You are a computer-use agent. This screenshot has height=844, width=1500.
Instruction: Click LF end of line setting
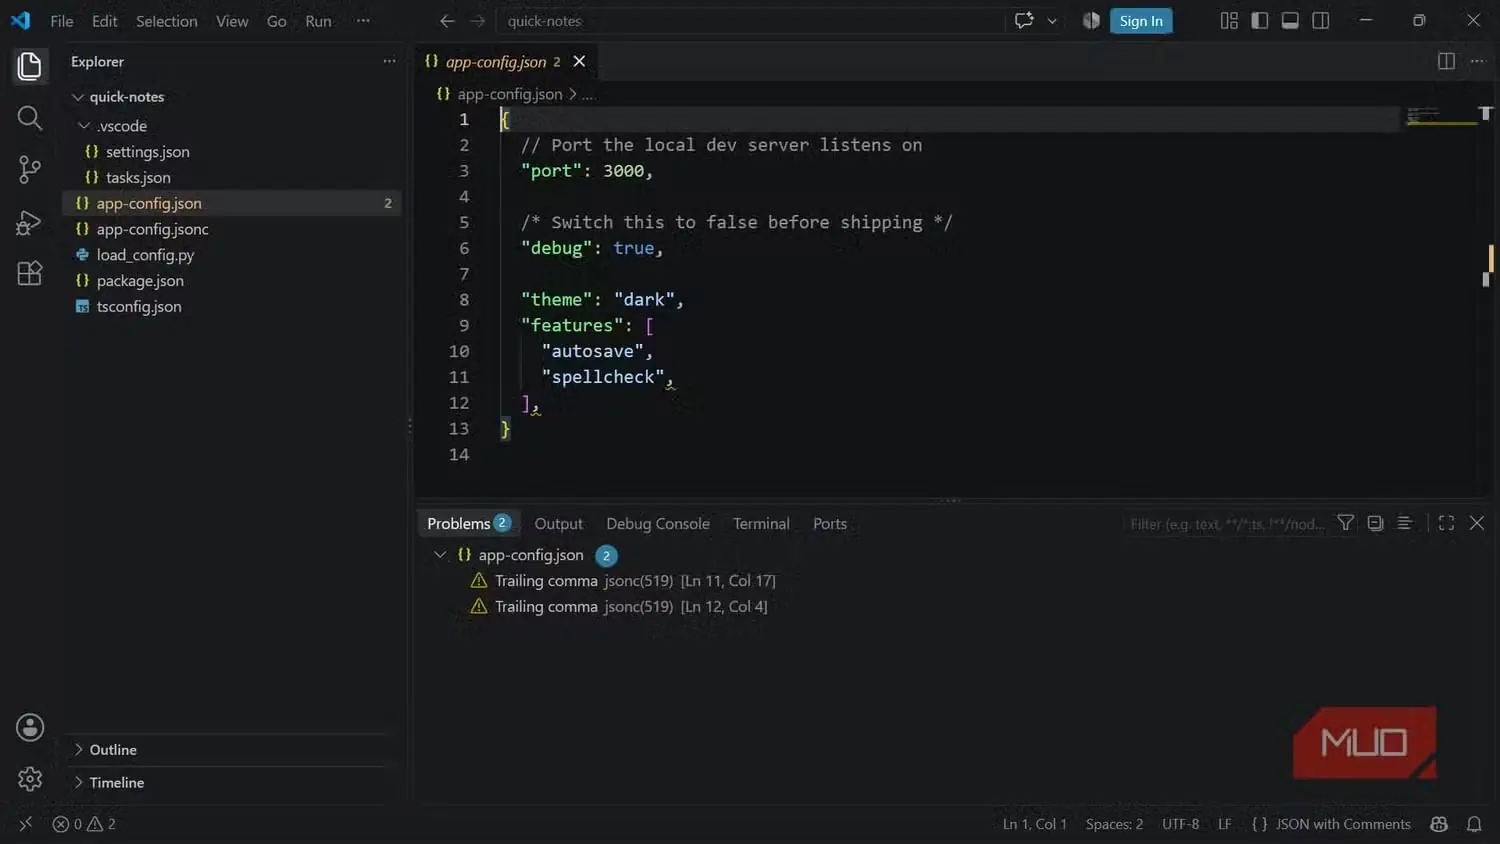click(1225, 824)
